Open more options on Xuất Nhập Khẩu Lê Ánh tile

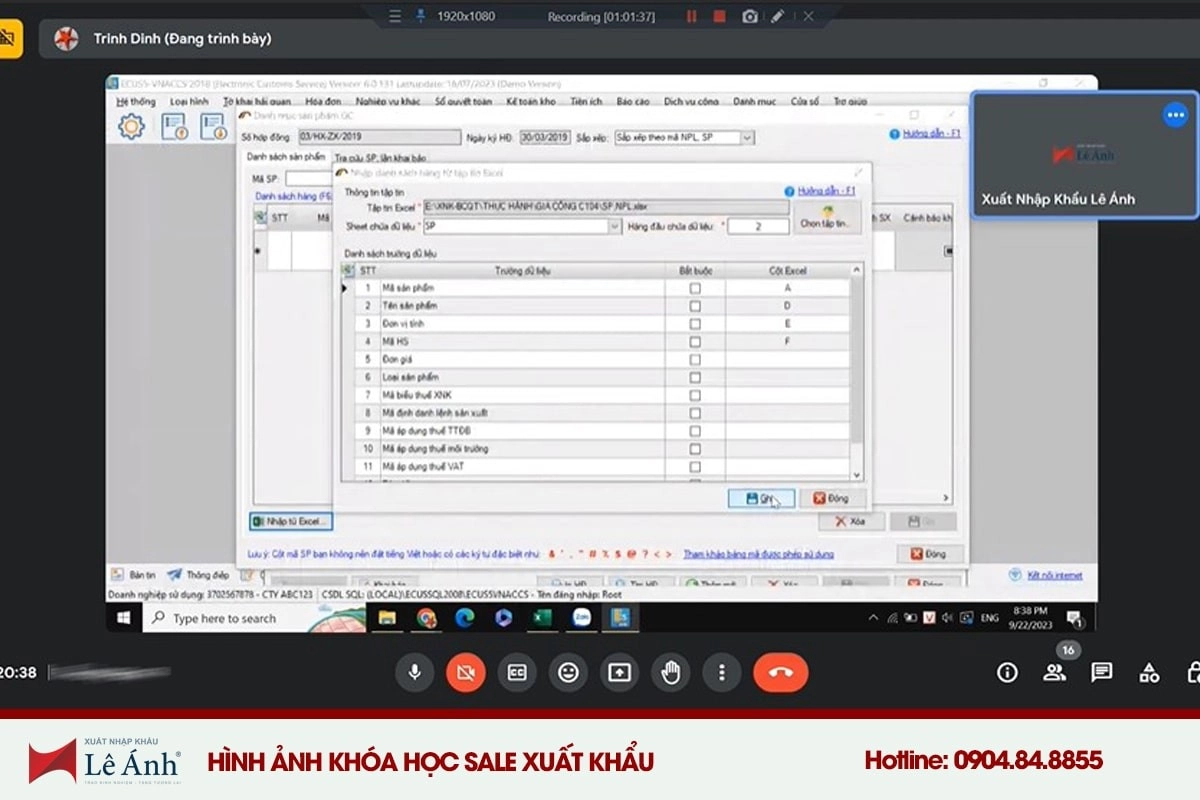(x=1175, y=115)
